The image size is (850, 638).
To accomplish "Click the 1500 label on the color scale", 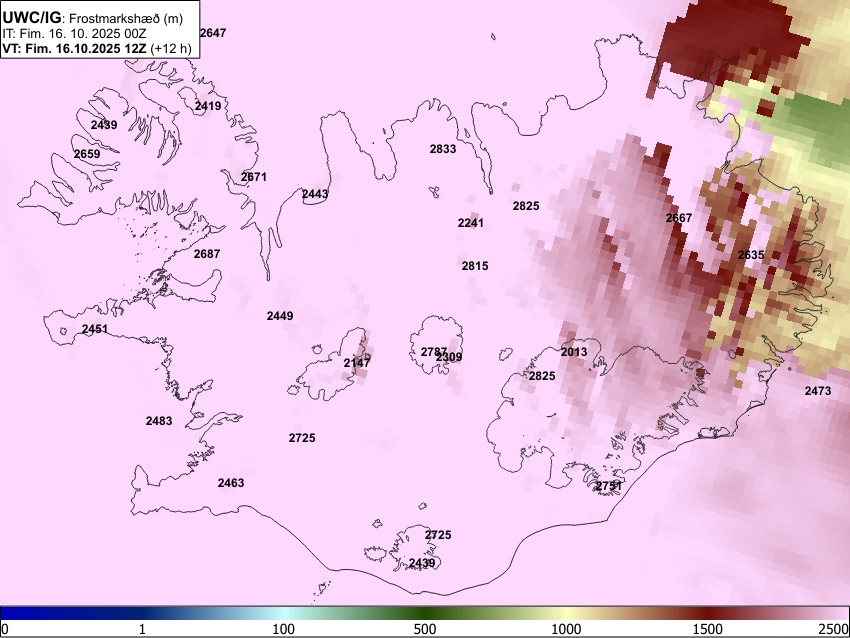I will (708, 629).
